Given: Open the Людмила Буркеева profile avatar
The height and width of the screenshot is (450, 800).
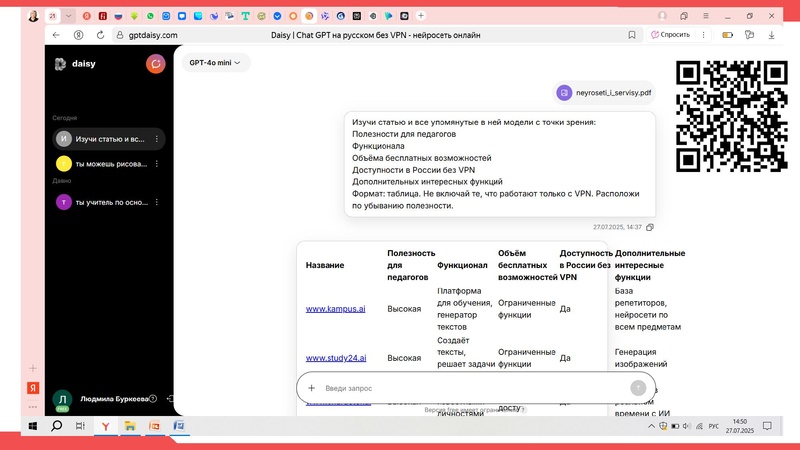Looking at the screenshot, I should pos(62,399).
